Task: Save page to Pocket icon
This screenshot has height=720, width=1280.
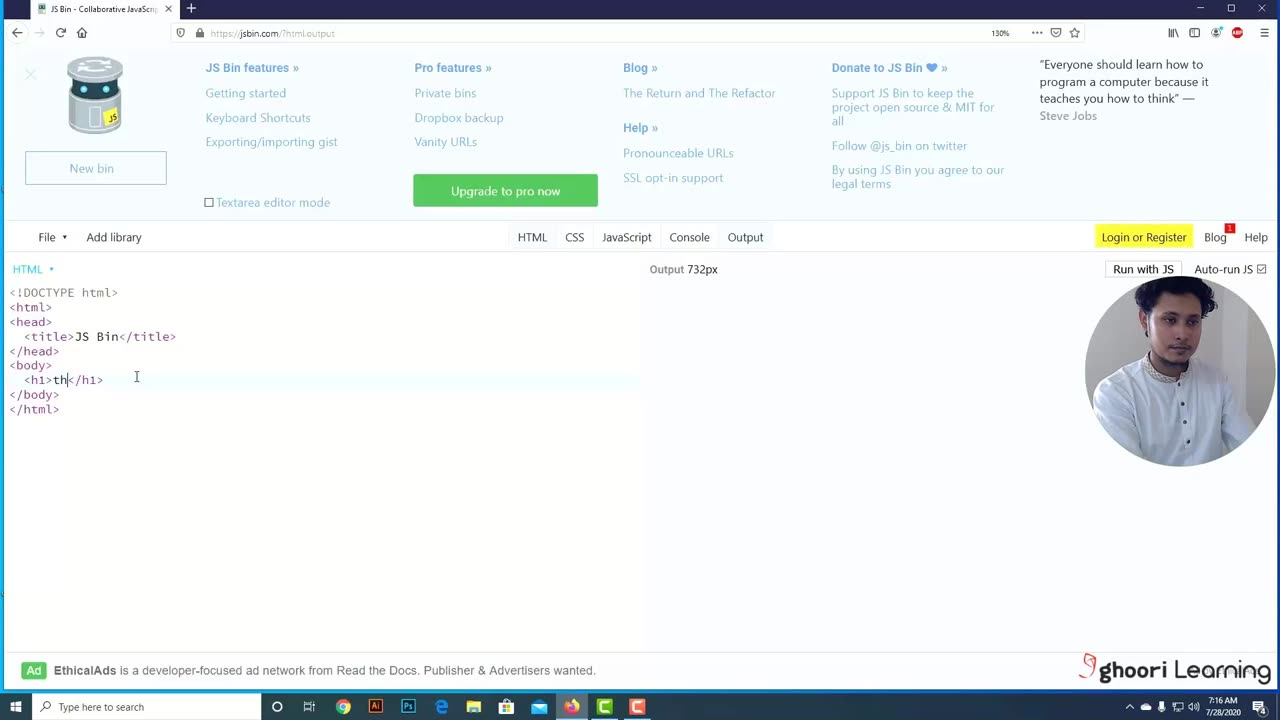Action: point(1056,33)
